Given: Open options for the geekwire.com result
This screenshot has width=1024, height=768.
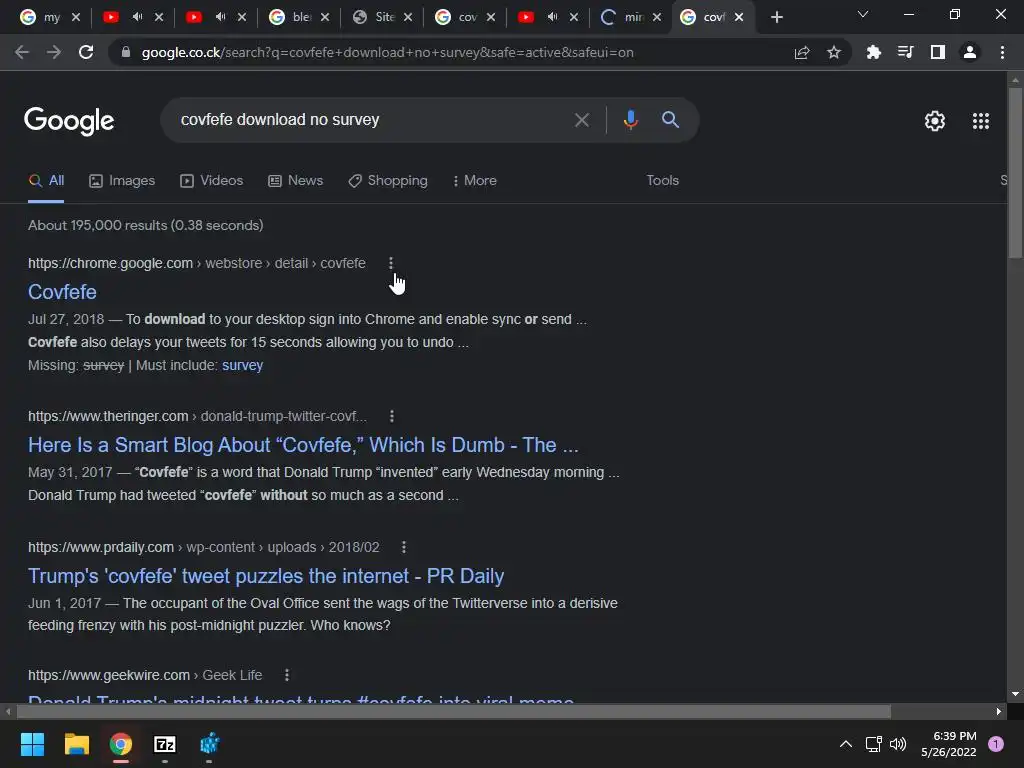Looking at the screenshot, I should click(x=287, y=675).
